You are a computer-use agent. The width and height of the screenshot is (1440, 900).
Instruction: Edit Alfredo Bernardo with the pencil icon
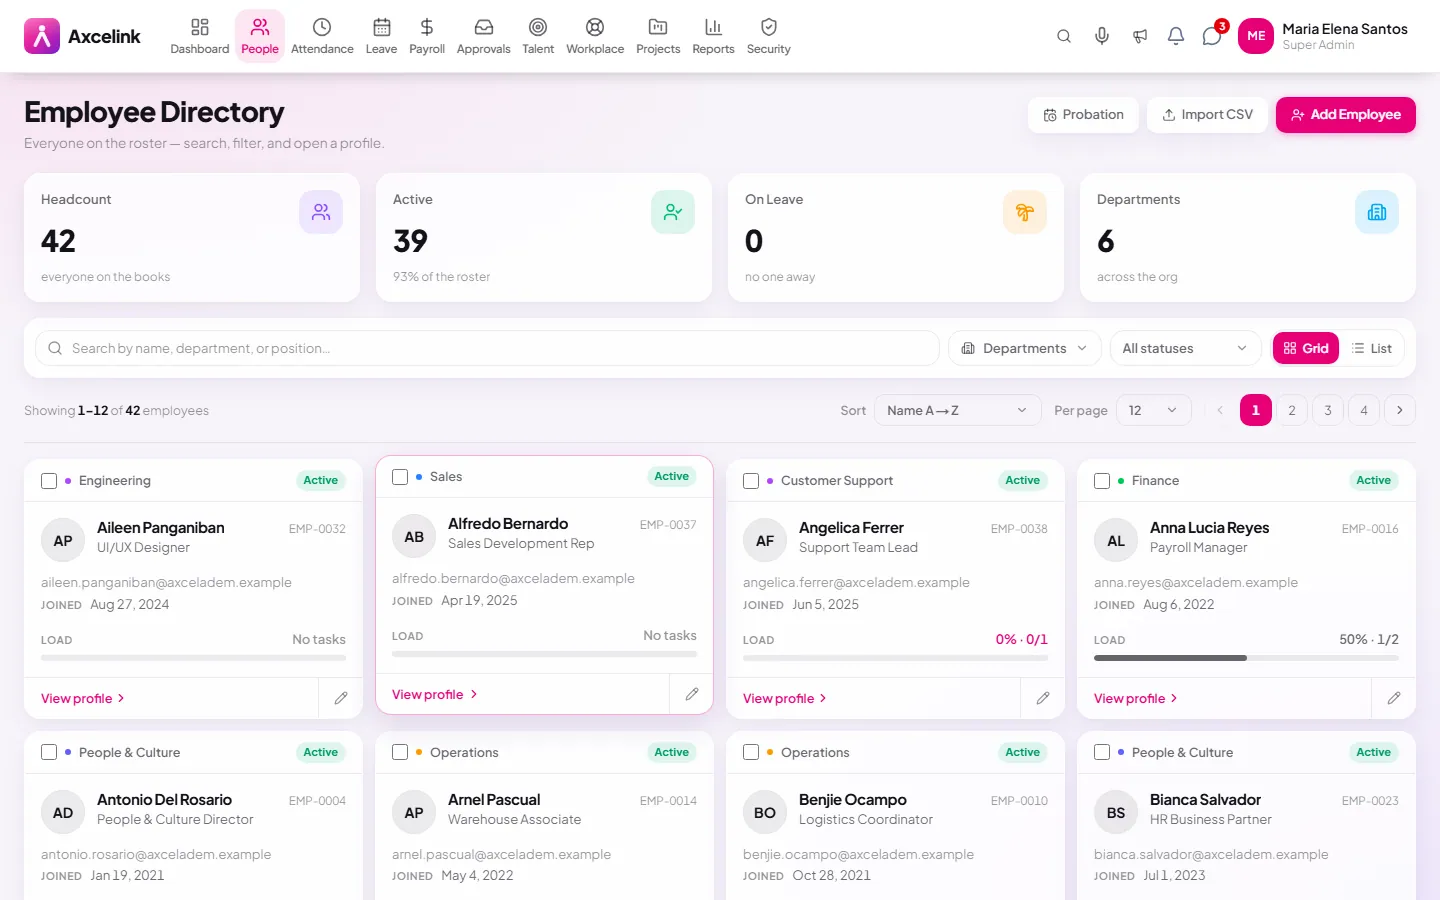[692, 694]
